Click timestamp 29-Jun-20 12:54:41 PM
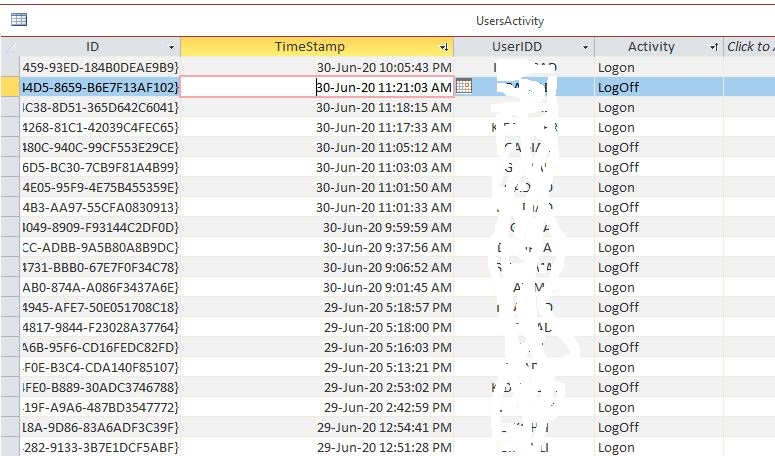 pyautogui.click(x=385, y=428)
